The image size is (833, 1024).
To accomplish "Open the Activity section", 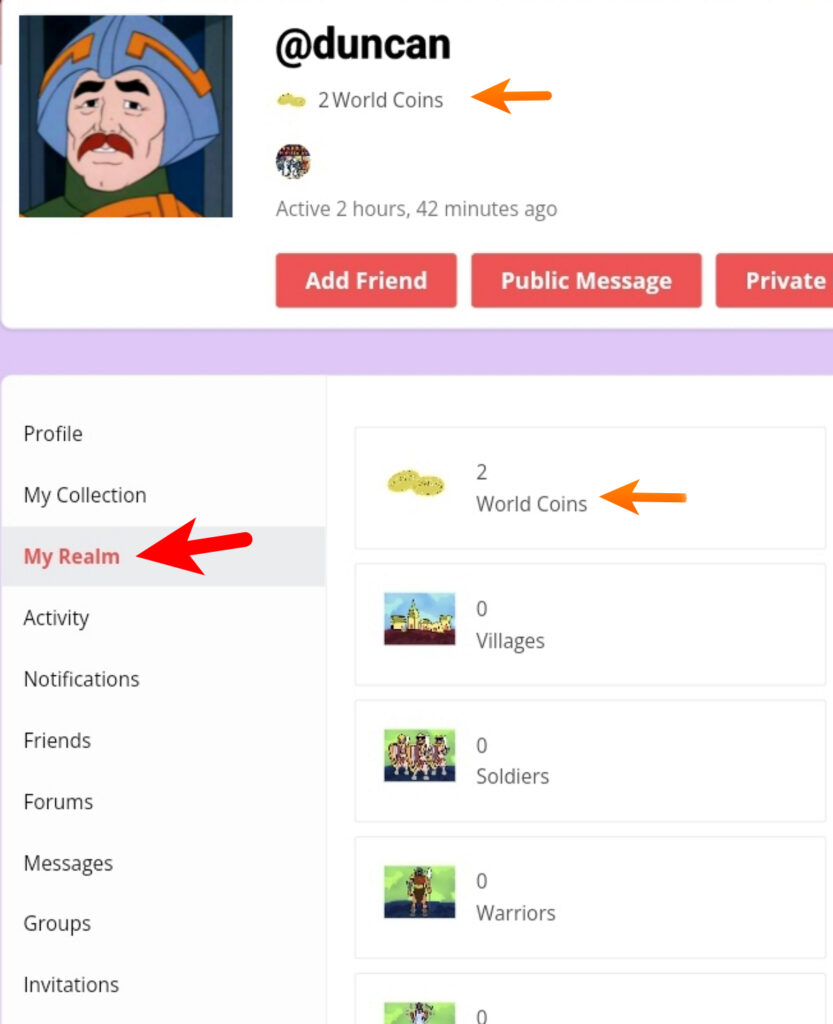I will click(56, 618).
